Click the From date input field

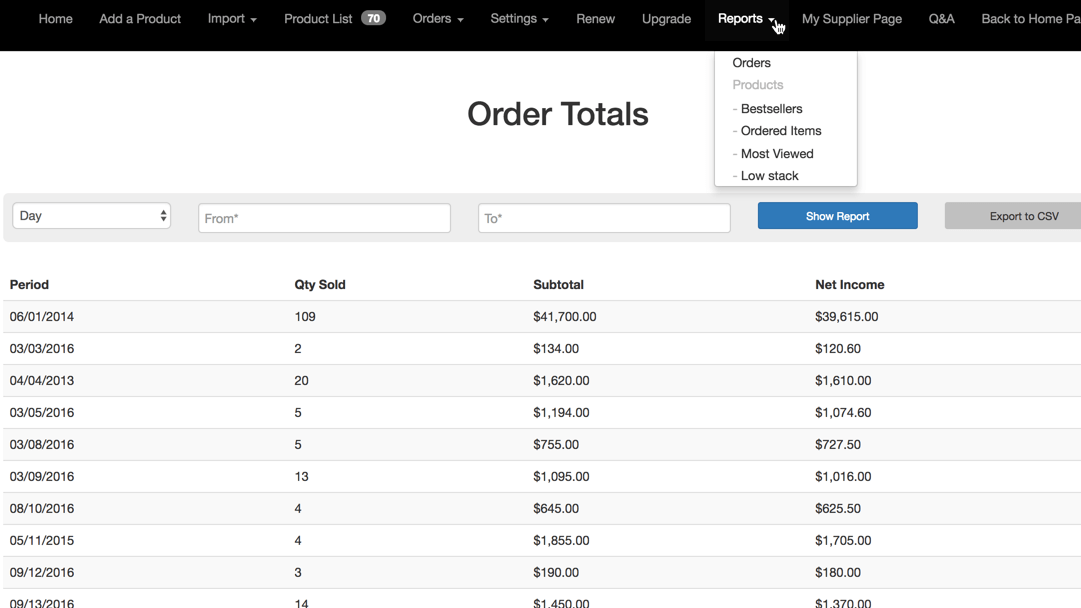tap(324, 218)
